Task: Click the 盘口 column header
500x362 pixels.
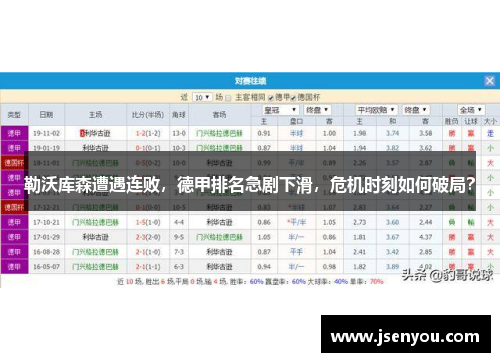Action: click(x=296, y=121)
